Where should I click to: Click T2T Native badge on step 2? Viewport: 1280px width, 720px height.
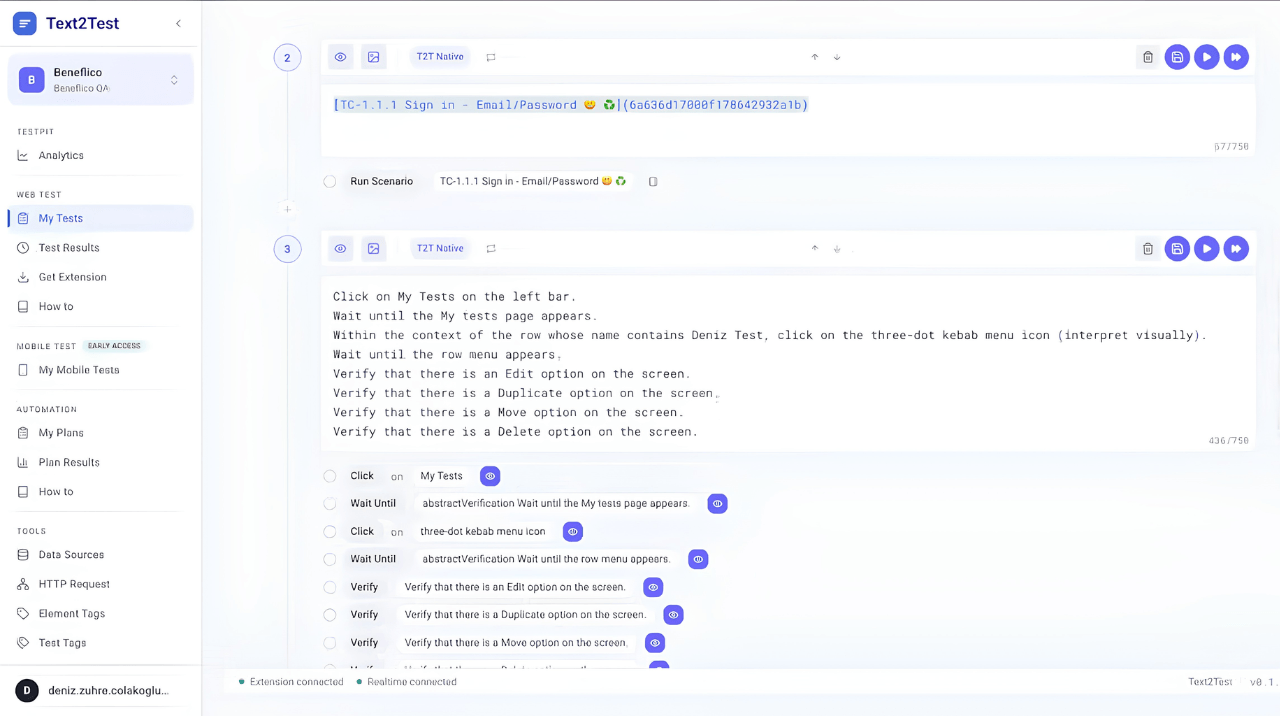click(x=440, y=57)
